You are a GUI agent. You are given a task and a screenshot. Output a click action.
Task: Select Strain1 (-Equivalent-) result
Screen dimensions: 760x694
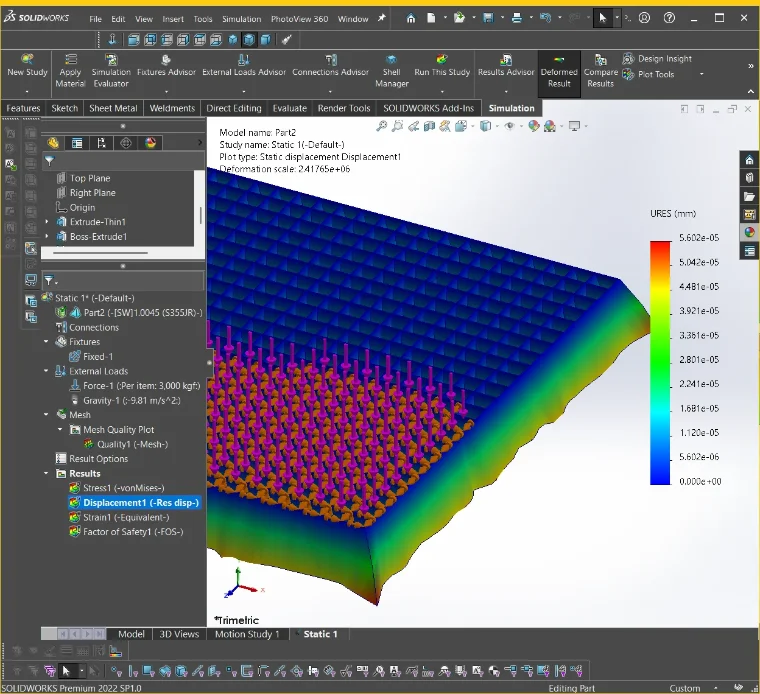pos(120,517)
